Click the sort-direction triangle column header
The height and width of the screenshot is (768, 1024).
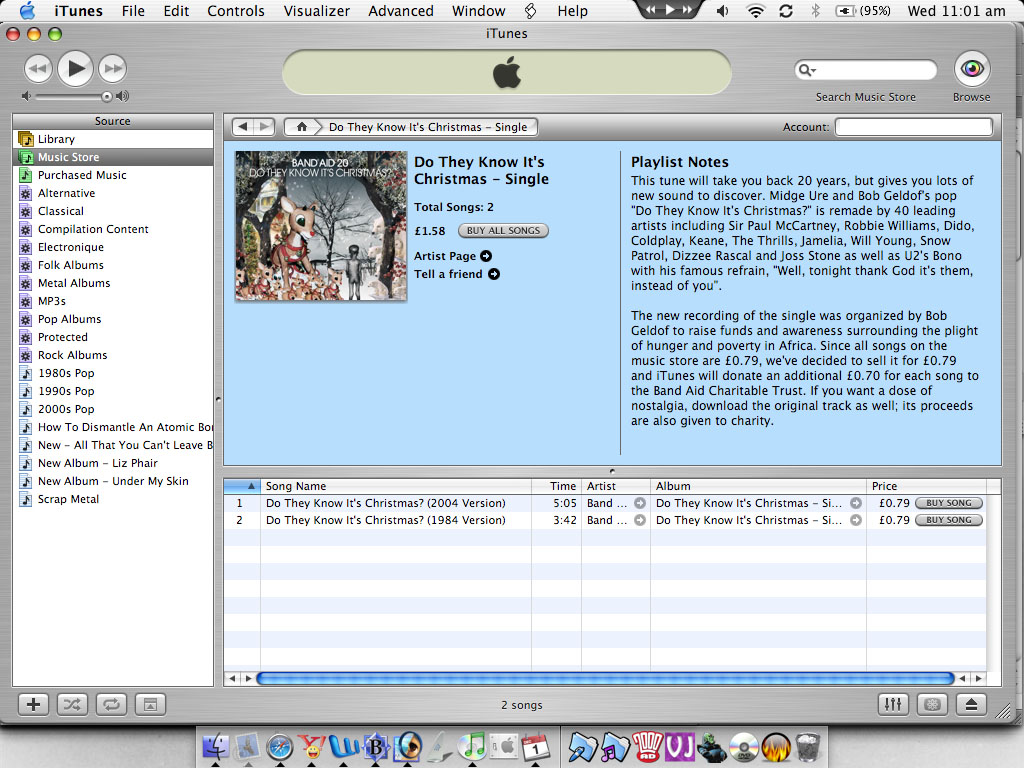(x=242, y=486)
